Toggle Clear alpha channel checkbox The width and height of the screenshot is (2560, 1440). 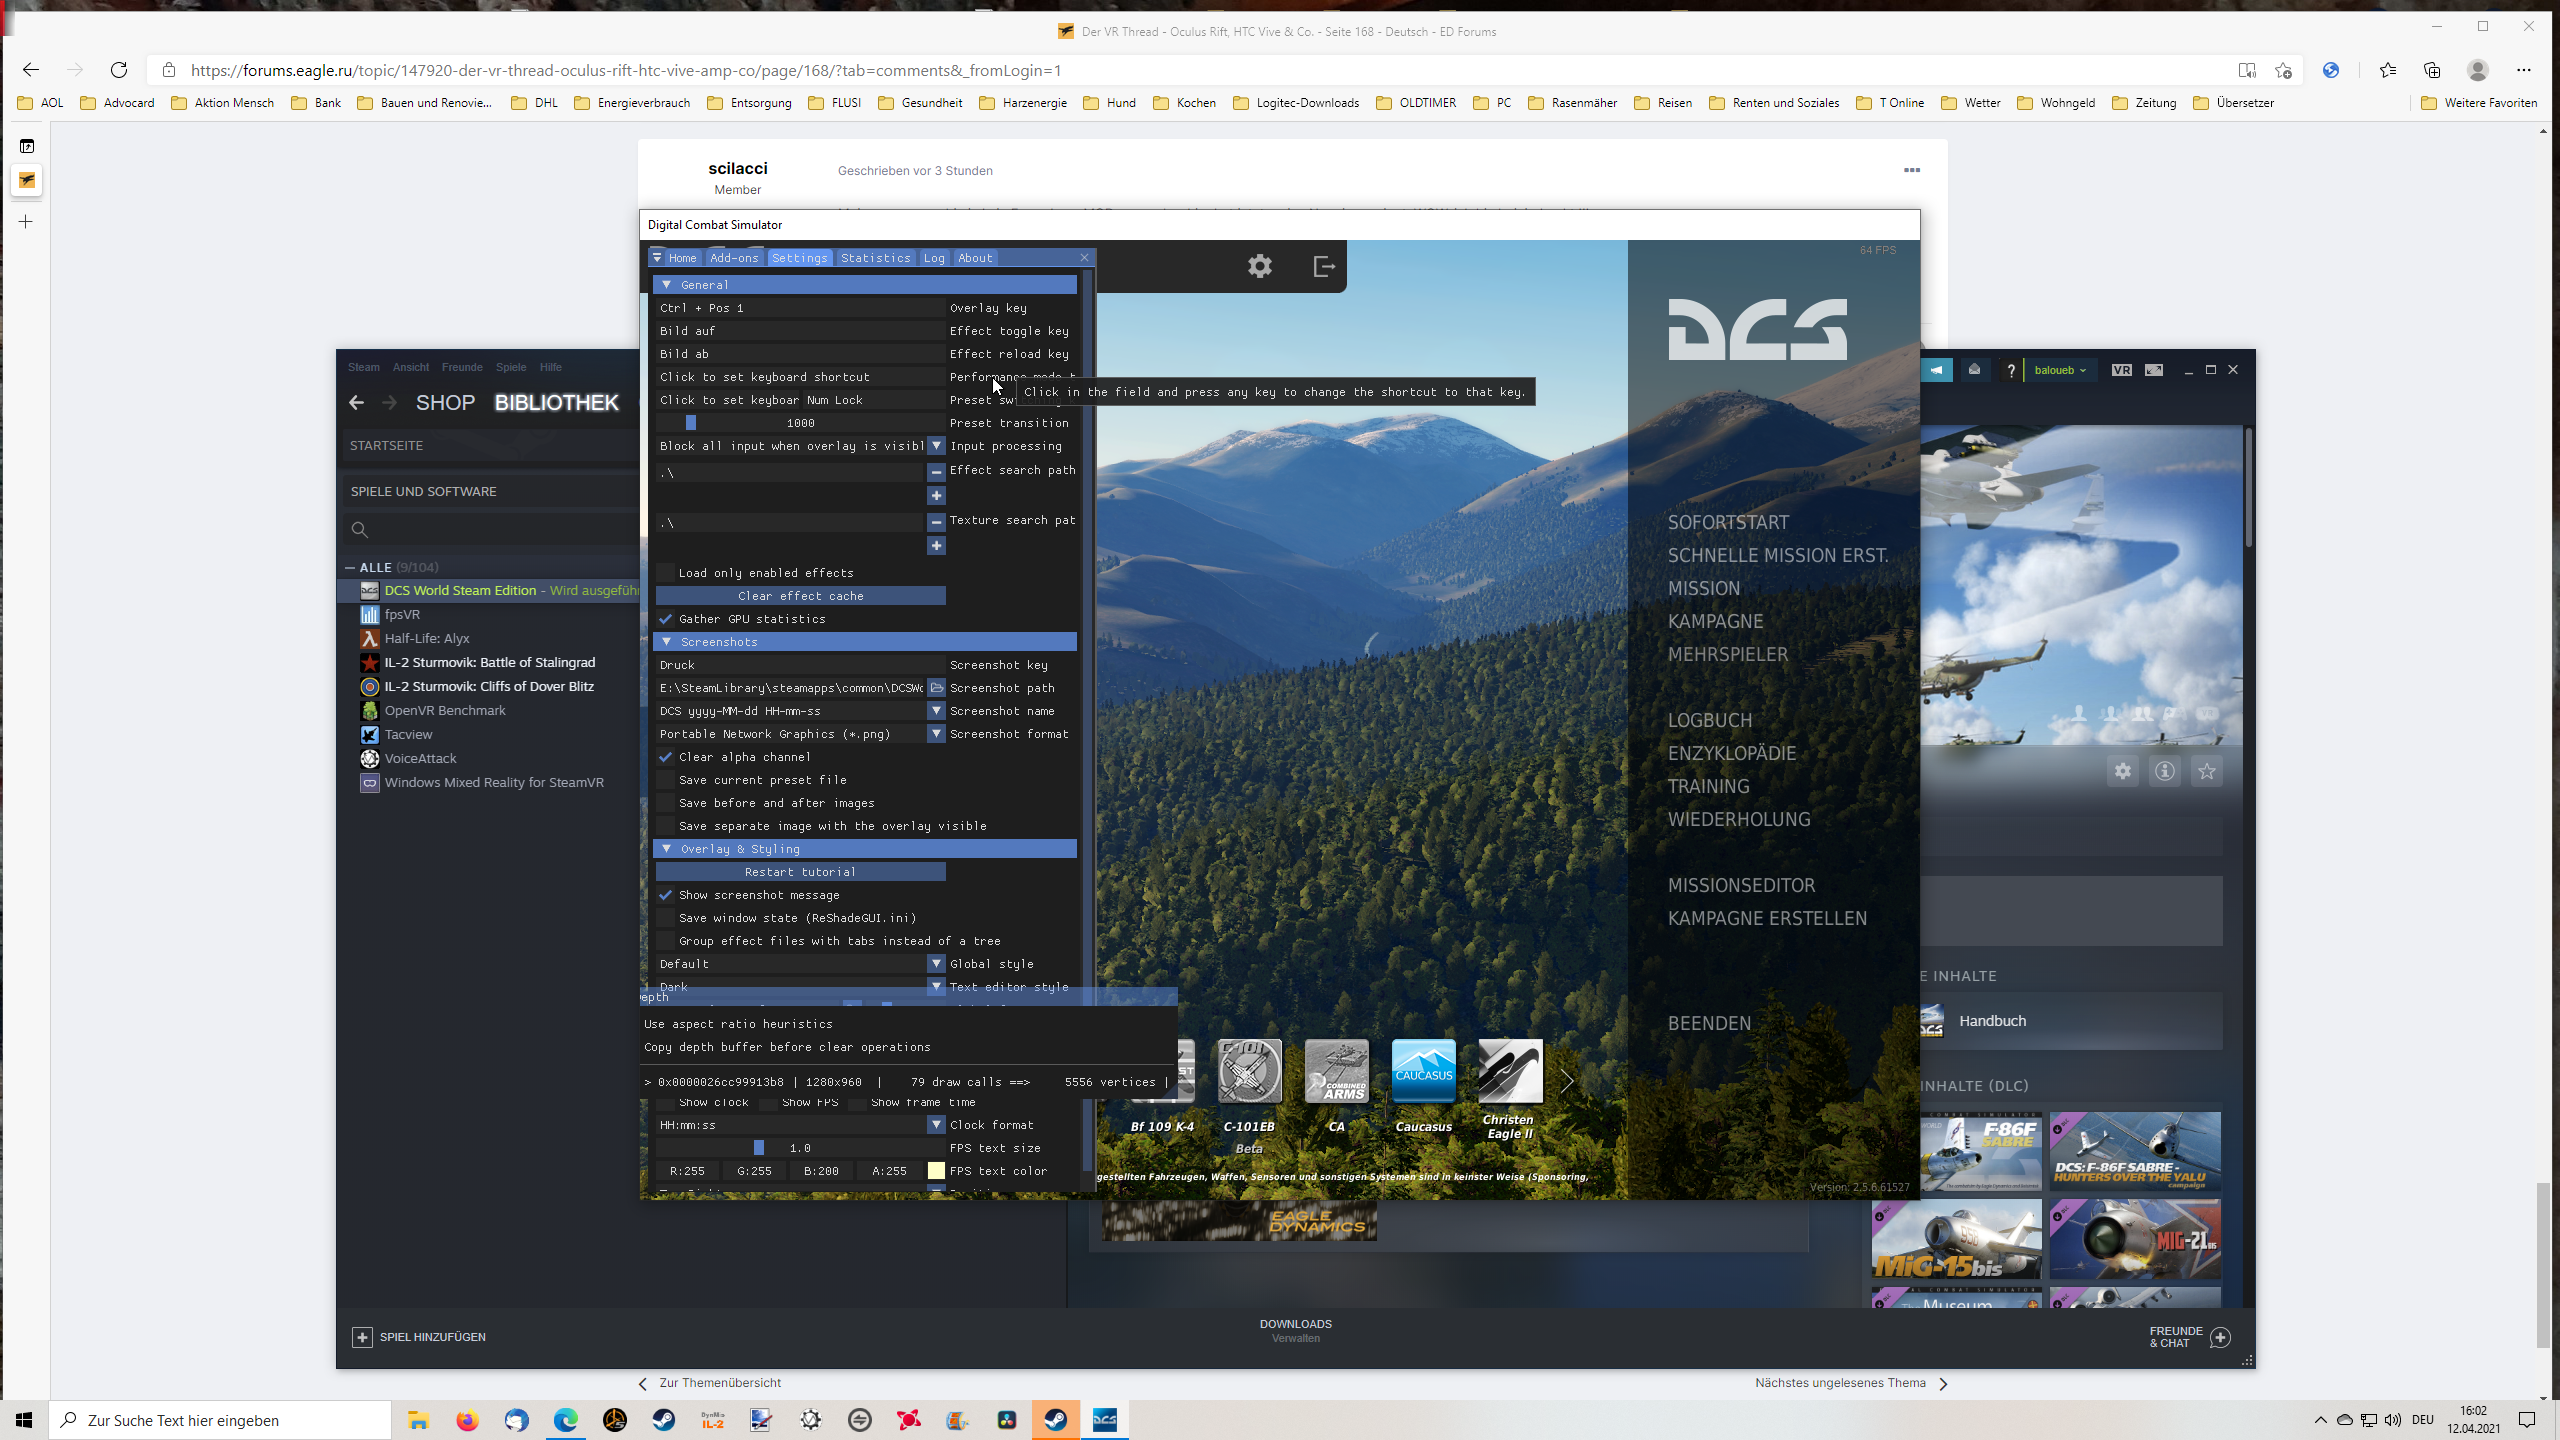pos(666,757)
